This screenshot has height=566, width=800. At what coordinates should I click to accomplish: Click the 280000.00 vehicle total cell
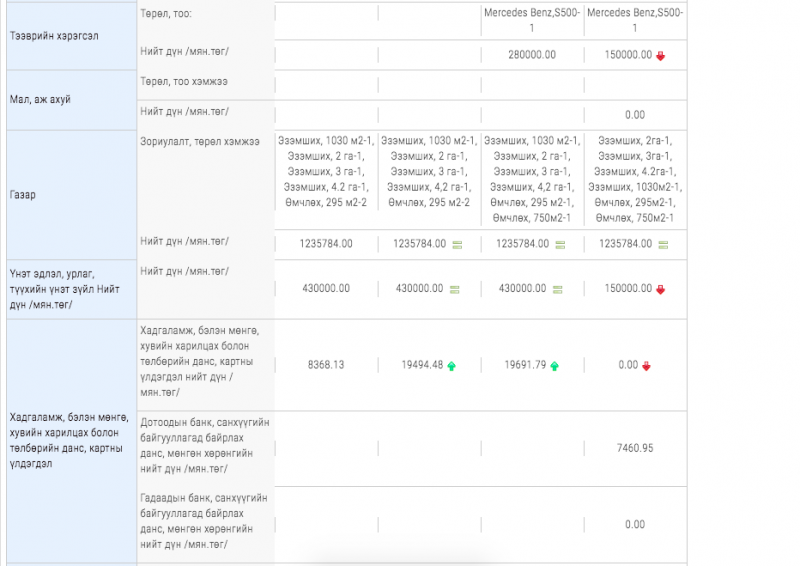pyautogui.click(x=531, y=55)
